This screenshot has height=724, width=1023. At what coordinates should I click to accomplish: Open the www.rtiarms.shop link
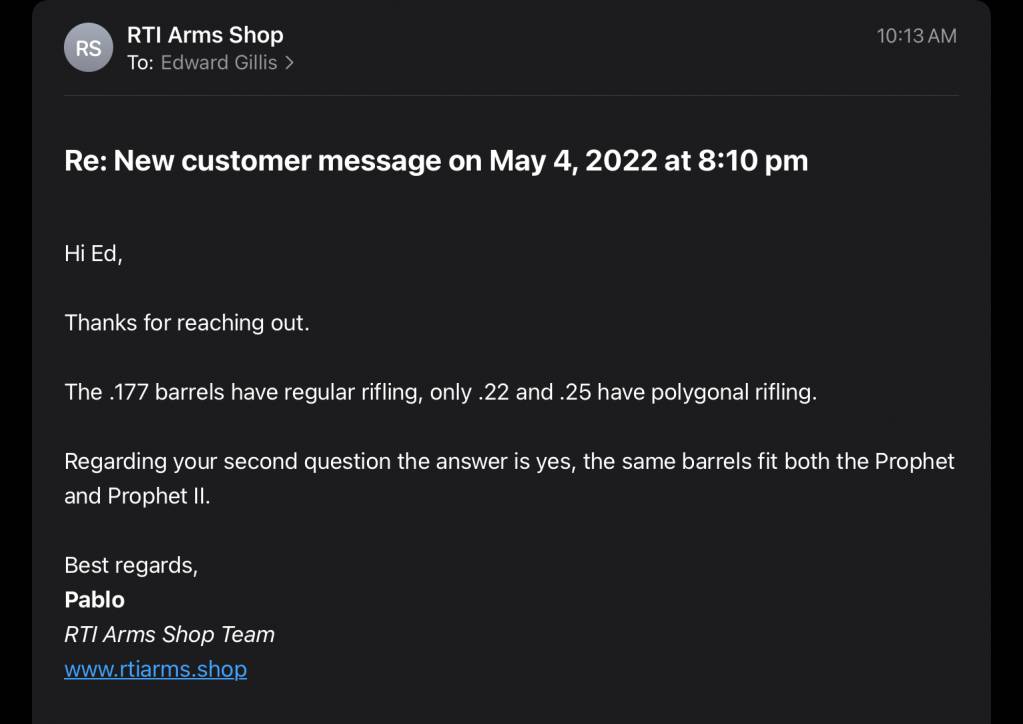point(155,669)
